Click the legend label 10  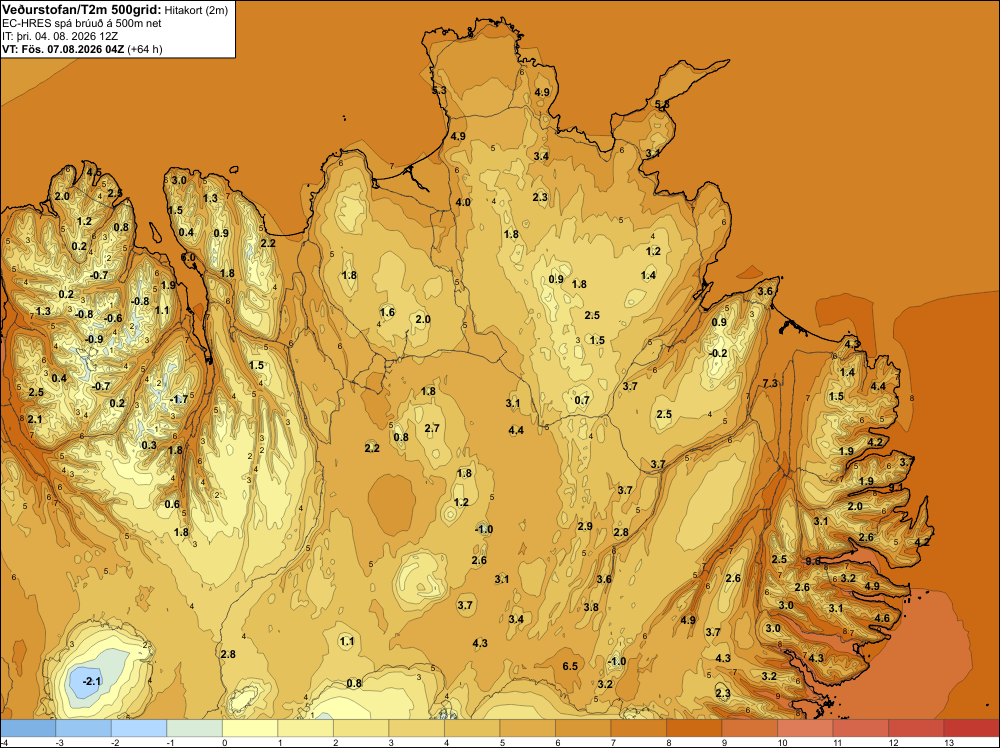pos(783,742)
